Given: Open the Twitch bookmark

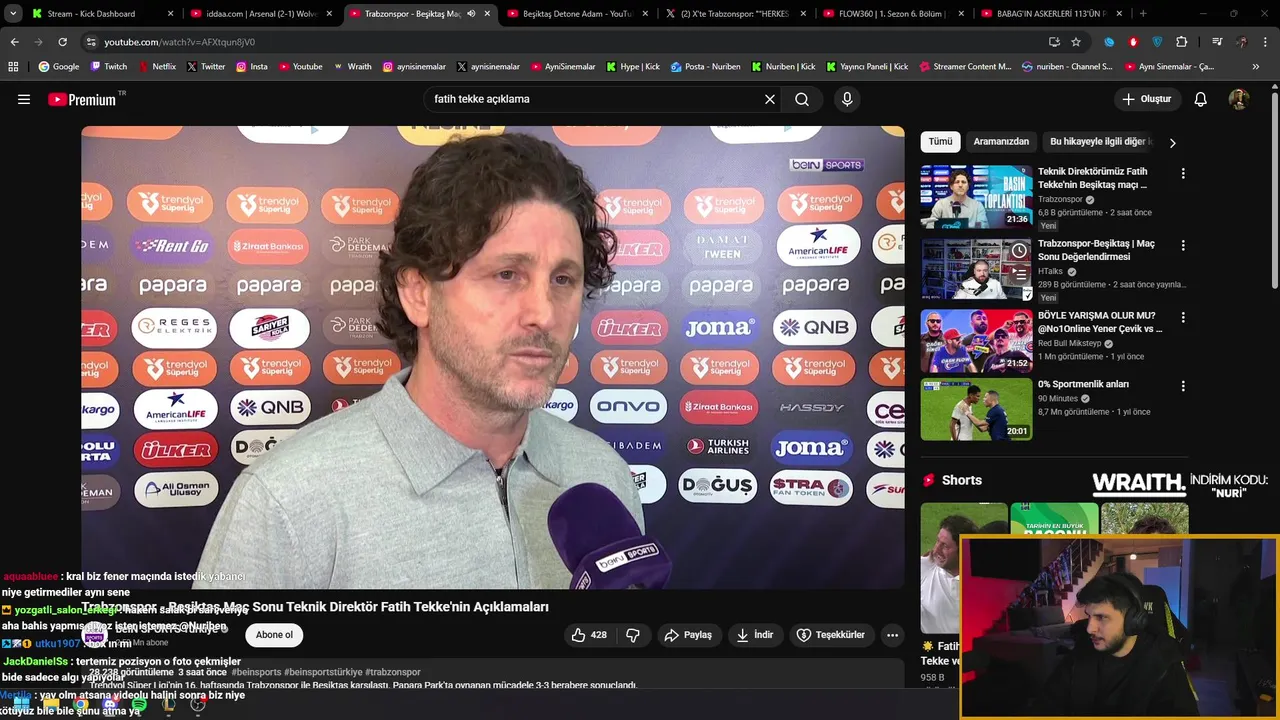Looking at the screenshot, I should click(109, 67).
